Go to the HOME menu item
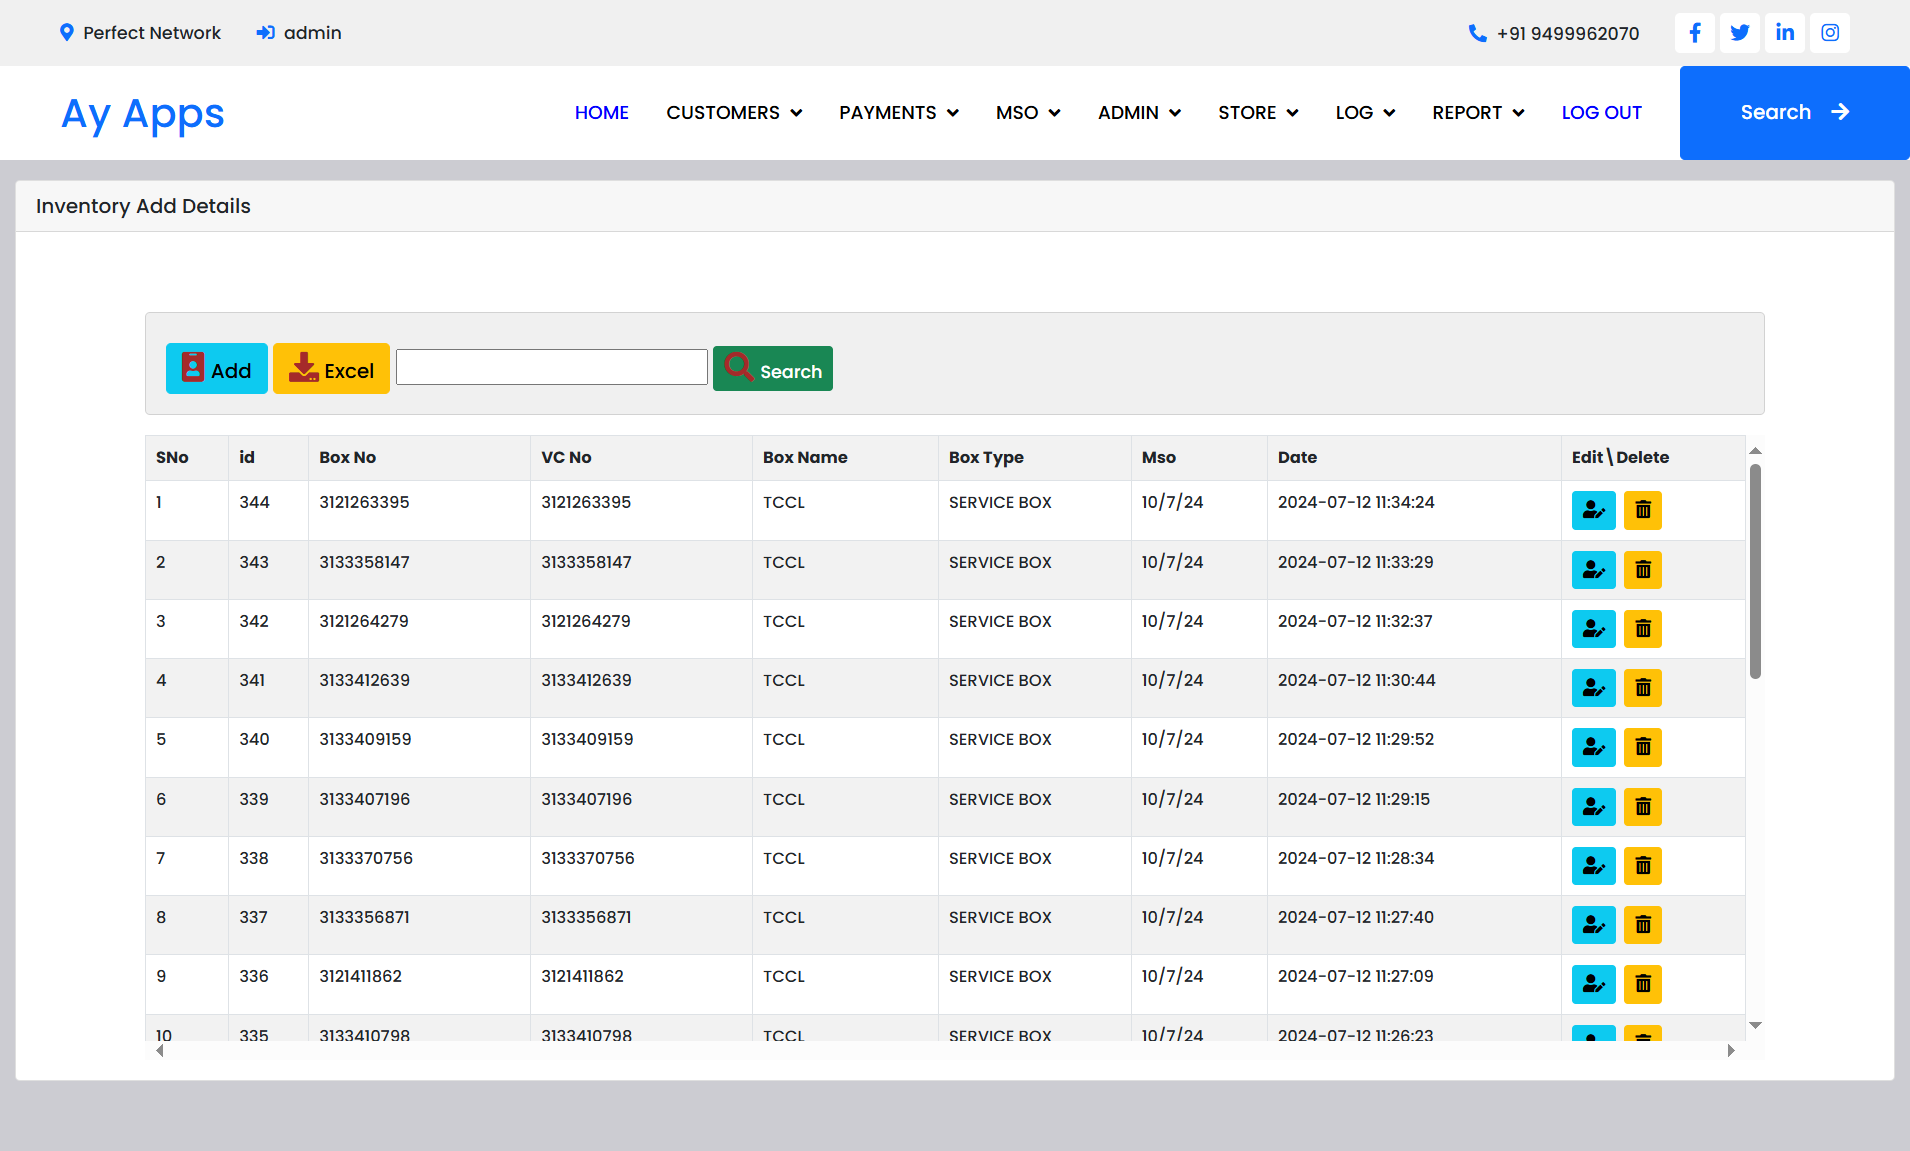 (601, 113)
